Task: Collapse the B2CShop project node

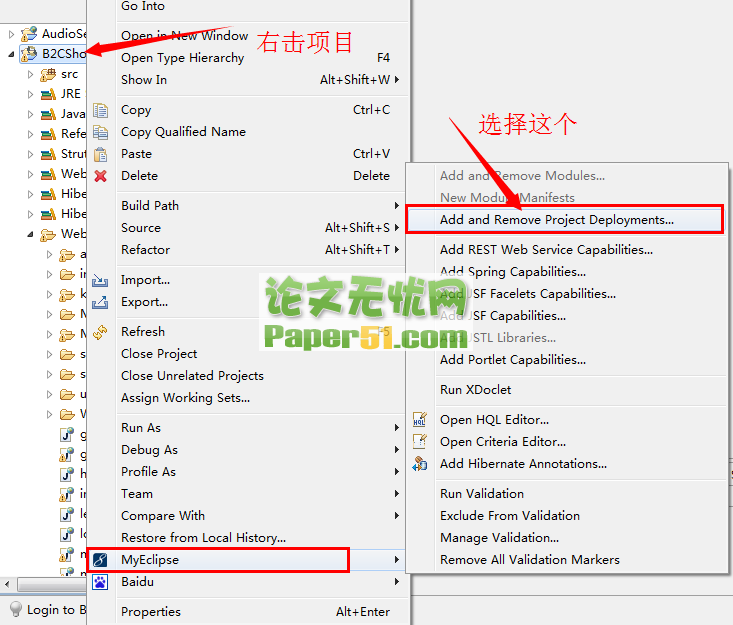Action: pos(11,54)
